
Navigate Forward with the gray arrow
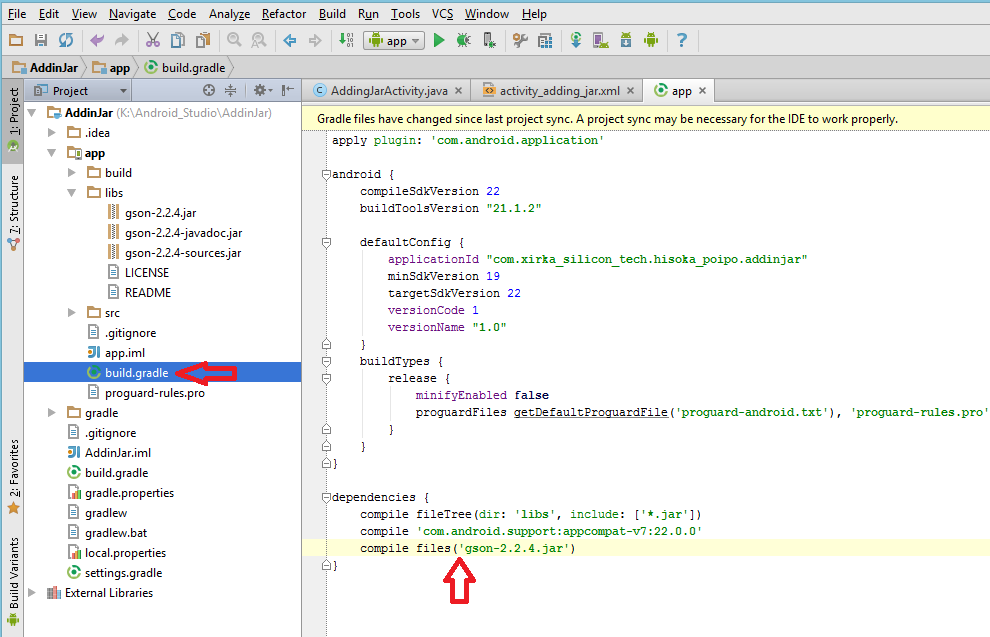click(314, 40)
